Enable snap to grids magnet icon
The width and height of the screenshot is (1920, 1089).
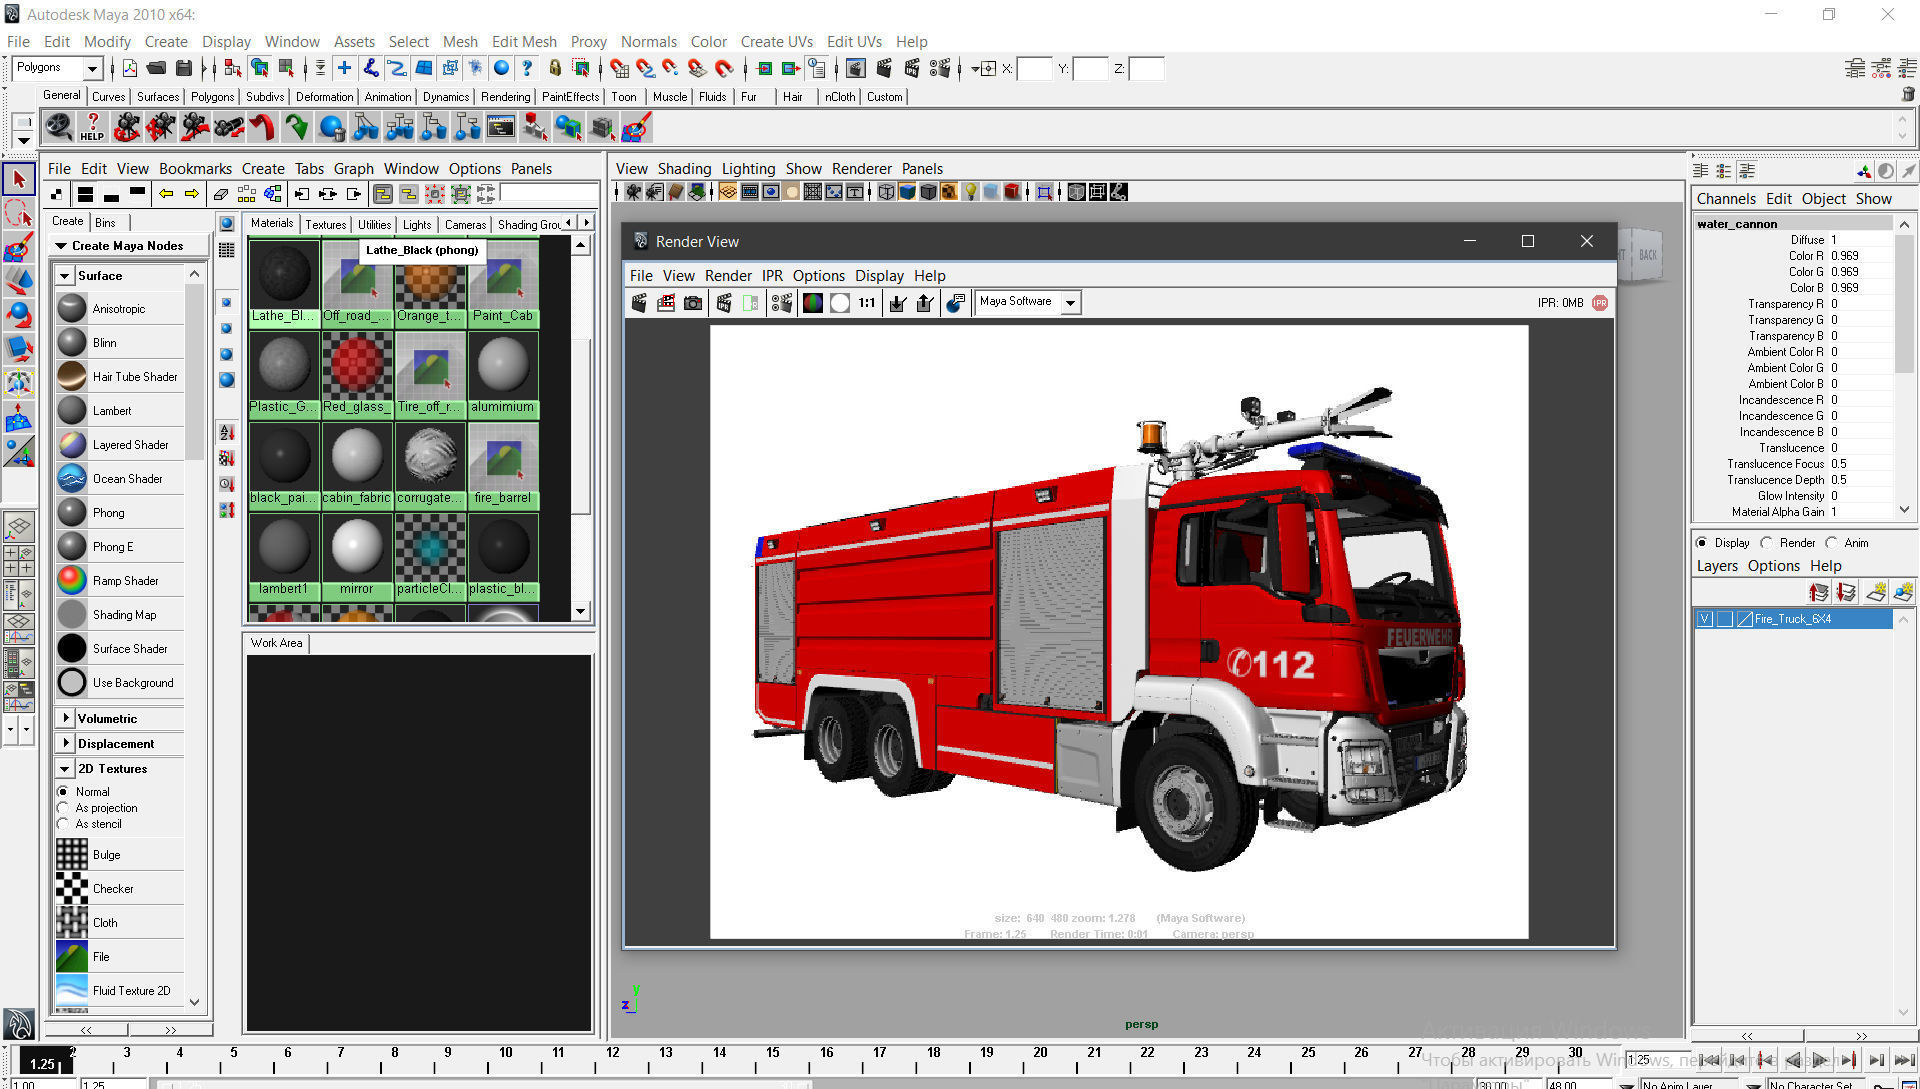click(x=619, y=68)
